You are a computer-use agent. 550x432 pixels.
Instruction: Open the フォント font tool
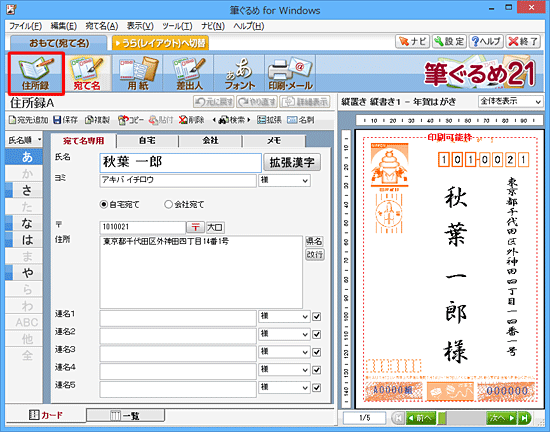[239, 74]
